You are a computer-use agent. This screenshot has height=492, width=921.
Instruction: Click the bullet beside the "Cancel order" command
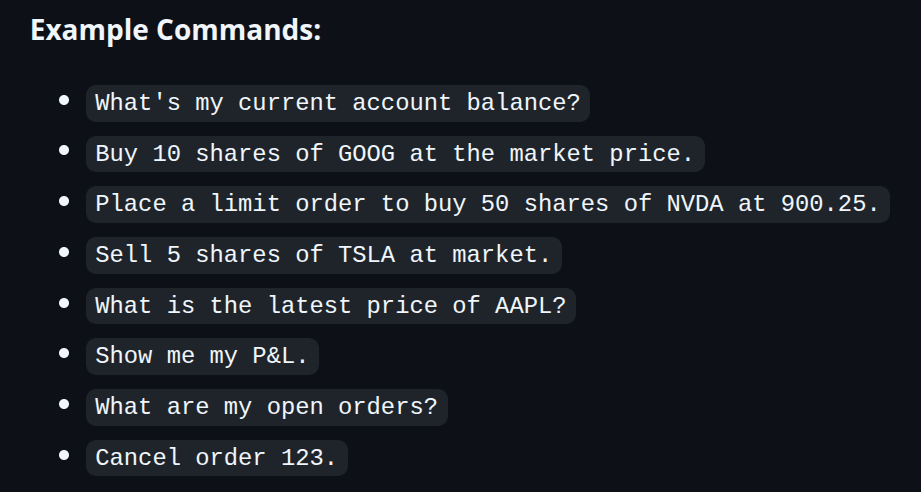tap(64, 455)
